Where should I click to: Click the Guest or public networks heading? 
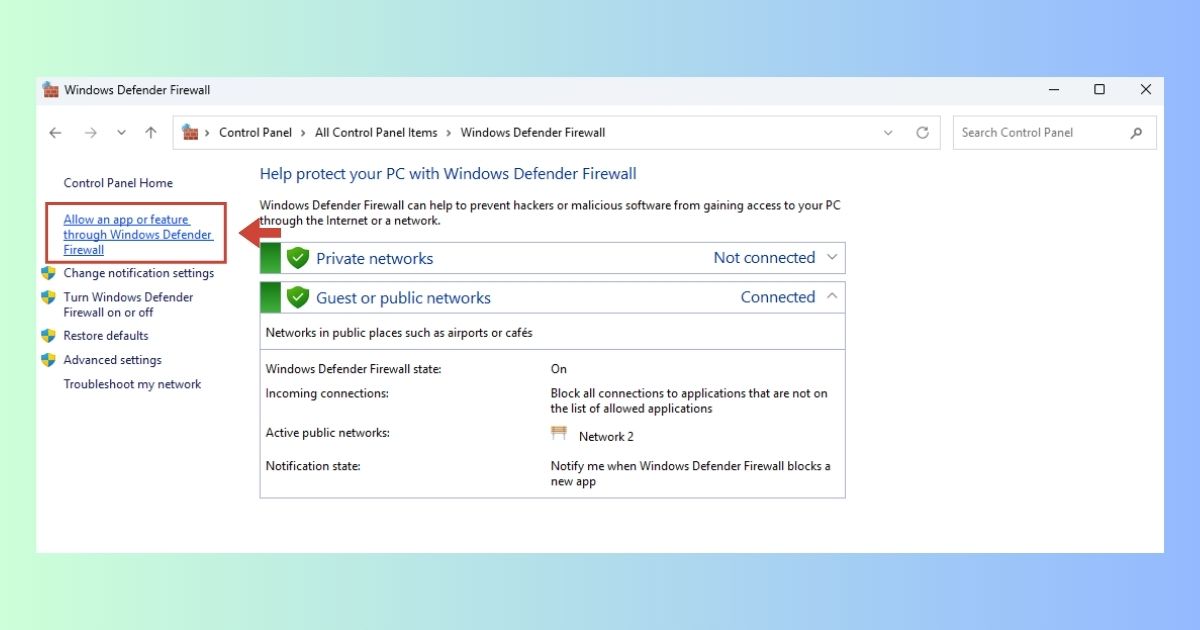point(403,298)
